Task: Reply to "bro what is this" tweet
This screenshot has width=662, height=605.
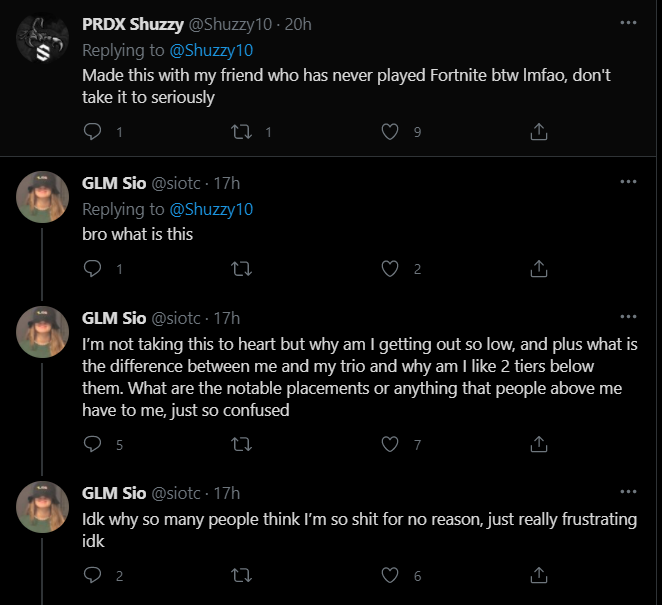Action: pyautogui.click(x=92, y=268)
